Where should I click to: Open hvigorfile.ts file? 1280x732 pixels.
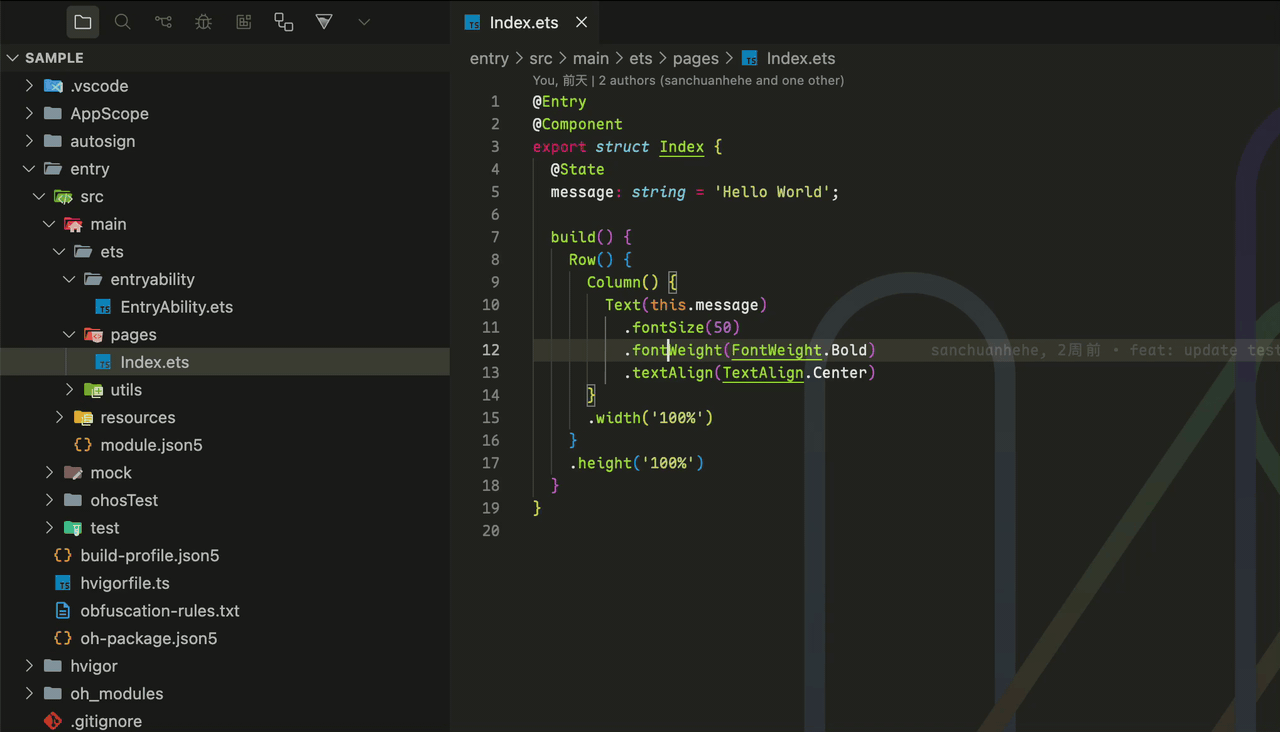(125, 583)
